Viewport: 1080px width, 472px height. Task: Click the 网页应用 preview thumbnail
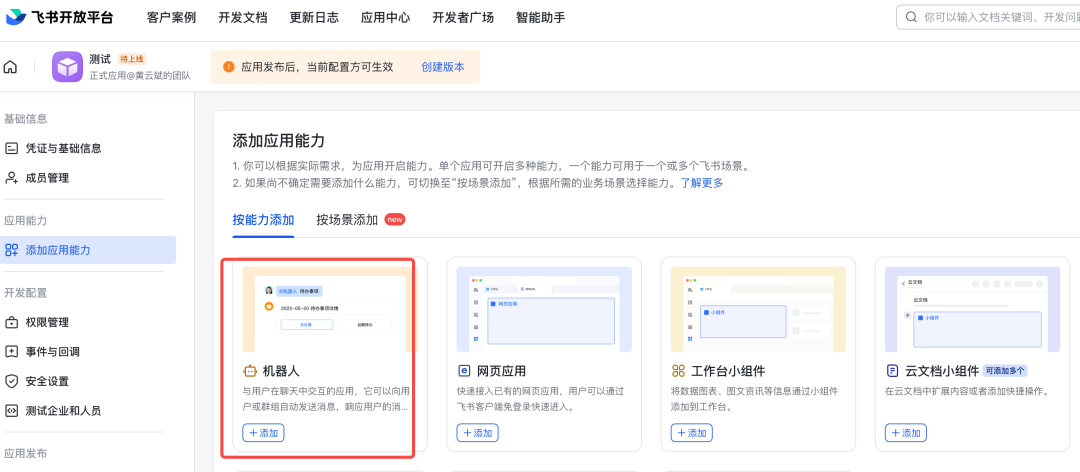[x=544, y=309]
